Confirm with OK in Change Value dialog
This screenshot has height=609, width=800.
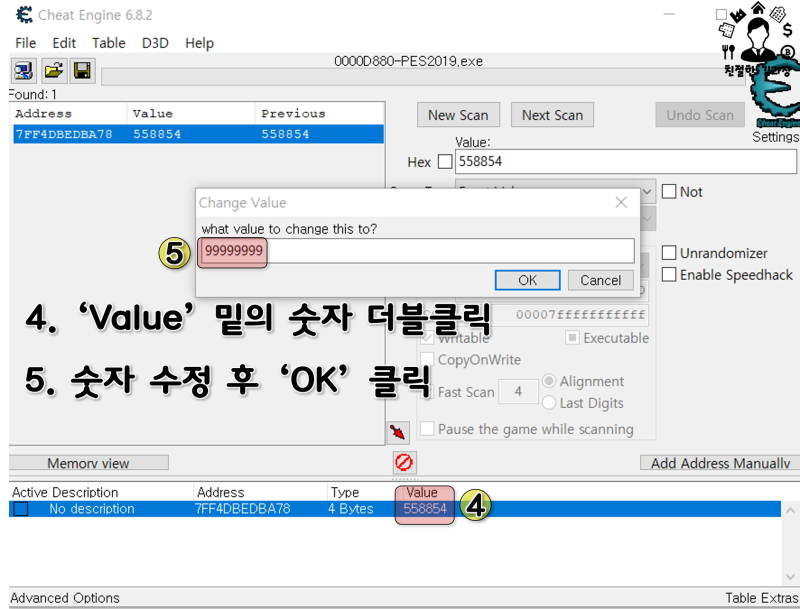tap(528, 280)
